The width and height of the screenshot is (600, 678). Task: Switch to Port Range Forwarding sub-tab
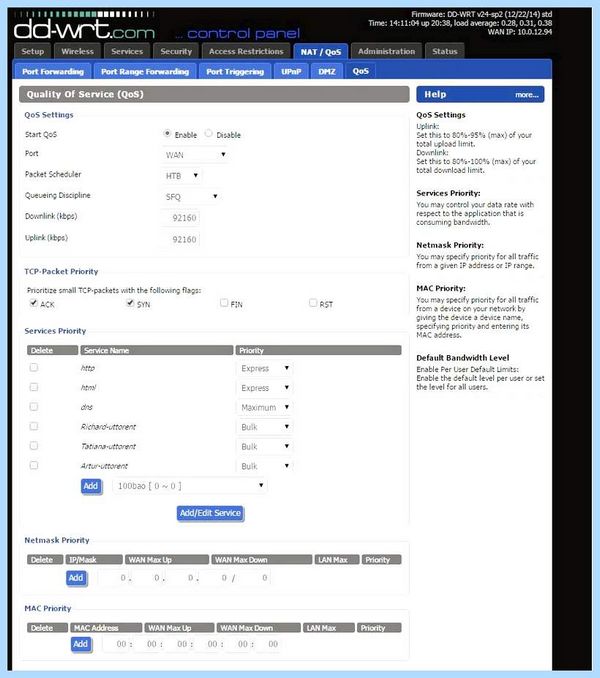tap(145, 71)
